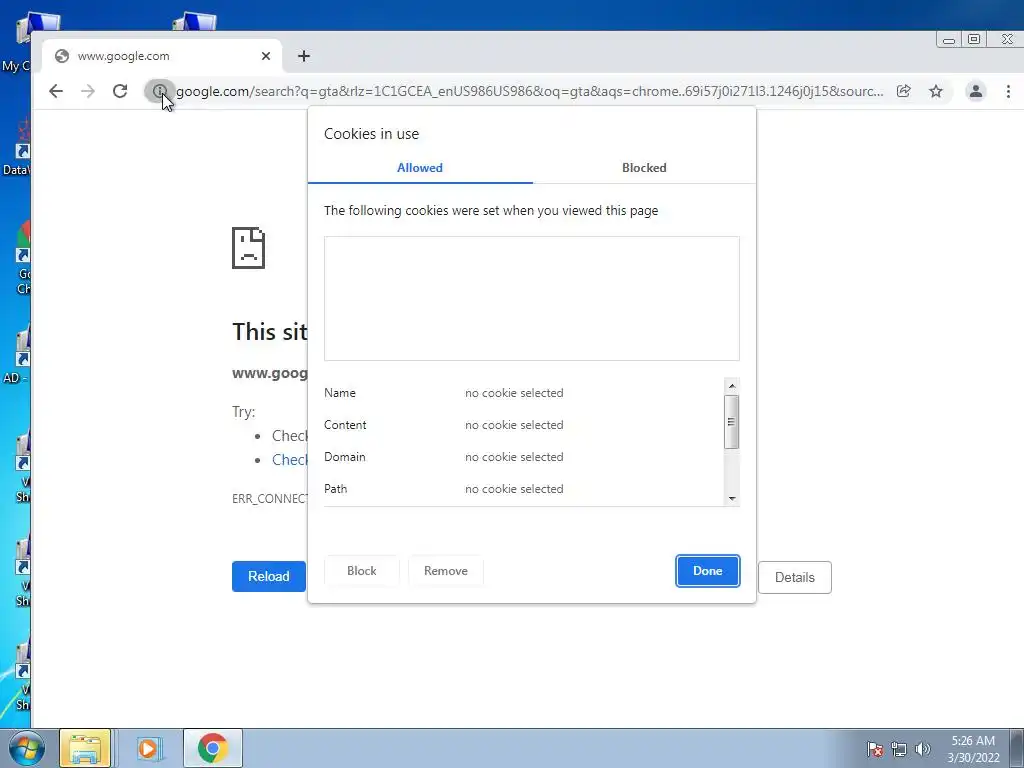The image size is (1024, 768).
Task: Open Action Center flag tray icon
Action: pyautogui.click(x=874, y=749)
